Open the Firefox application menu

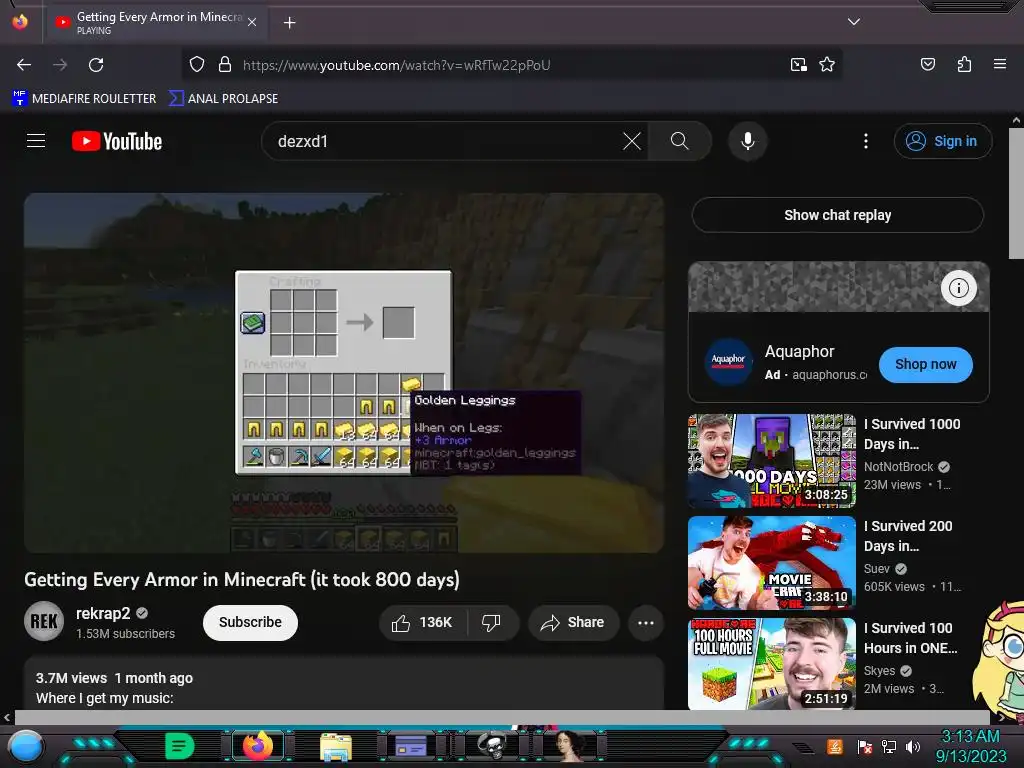point(1000,64)
